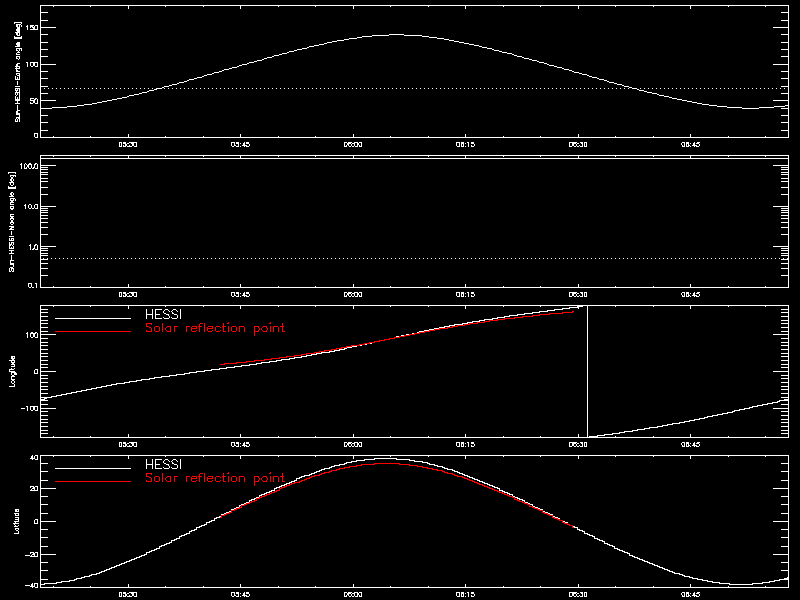The width and height of the screenshot is (800, 600).
Task: Click white HESSI legend line sample in Latitude plot
Action: (93, 468)
